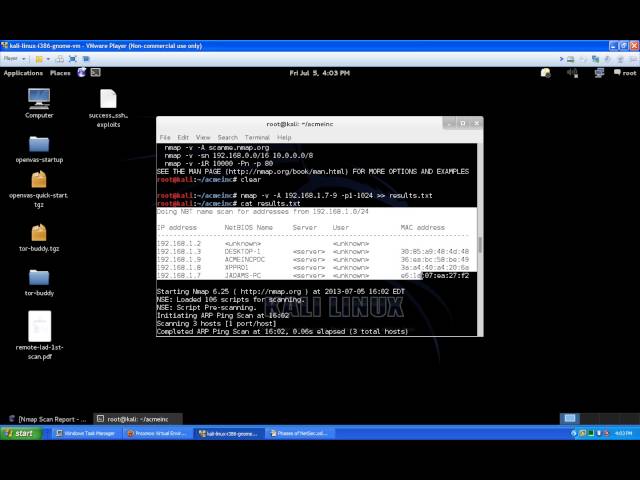Click the clock showing Fri Jul 5, 4:03 PM
Image resolution: width=640 pixels, height=480 pixels.
pyautogui.click(x=319, y=73)
